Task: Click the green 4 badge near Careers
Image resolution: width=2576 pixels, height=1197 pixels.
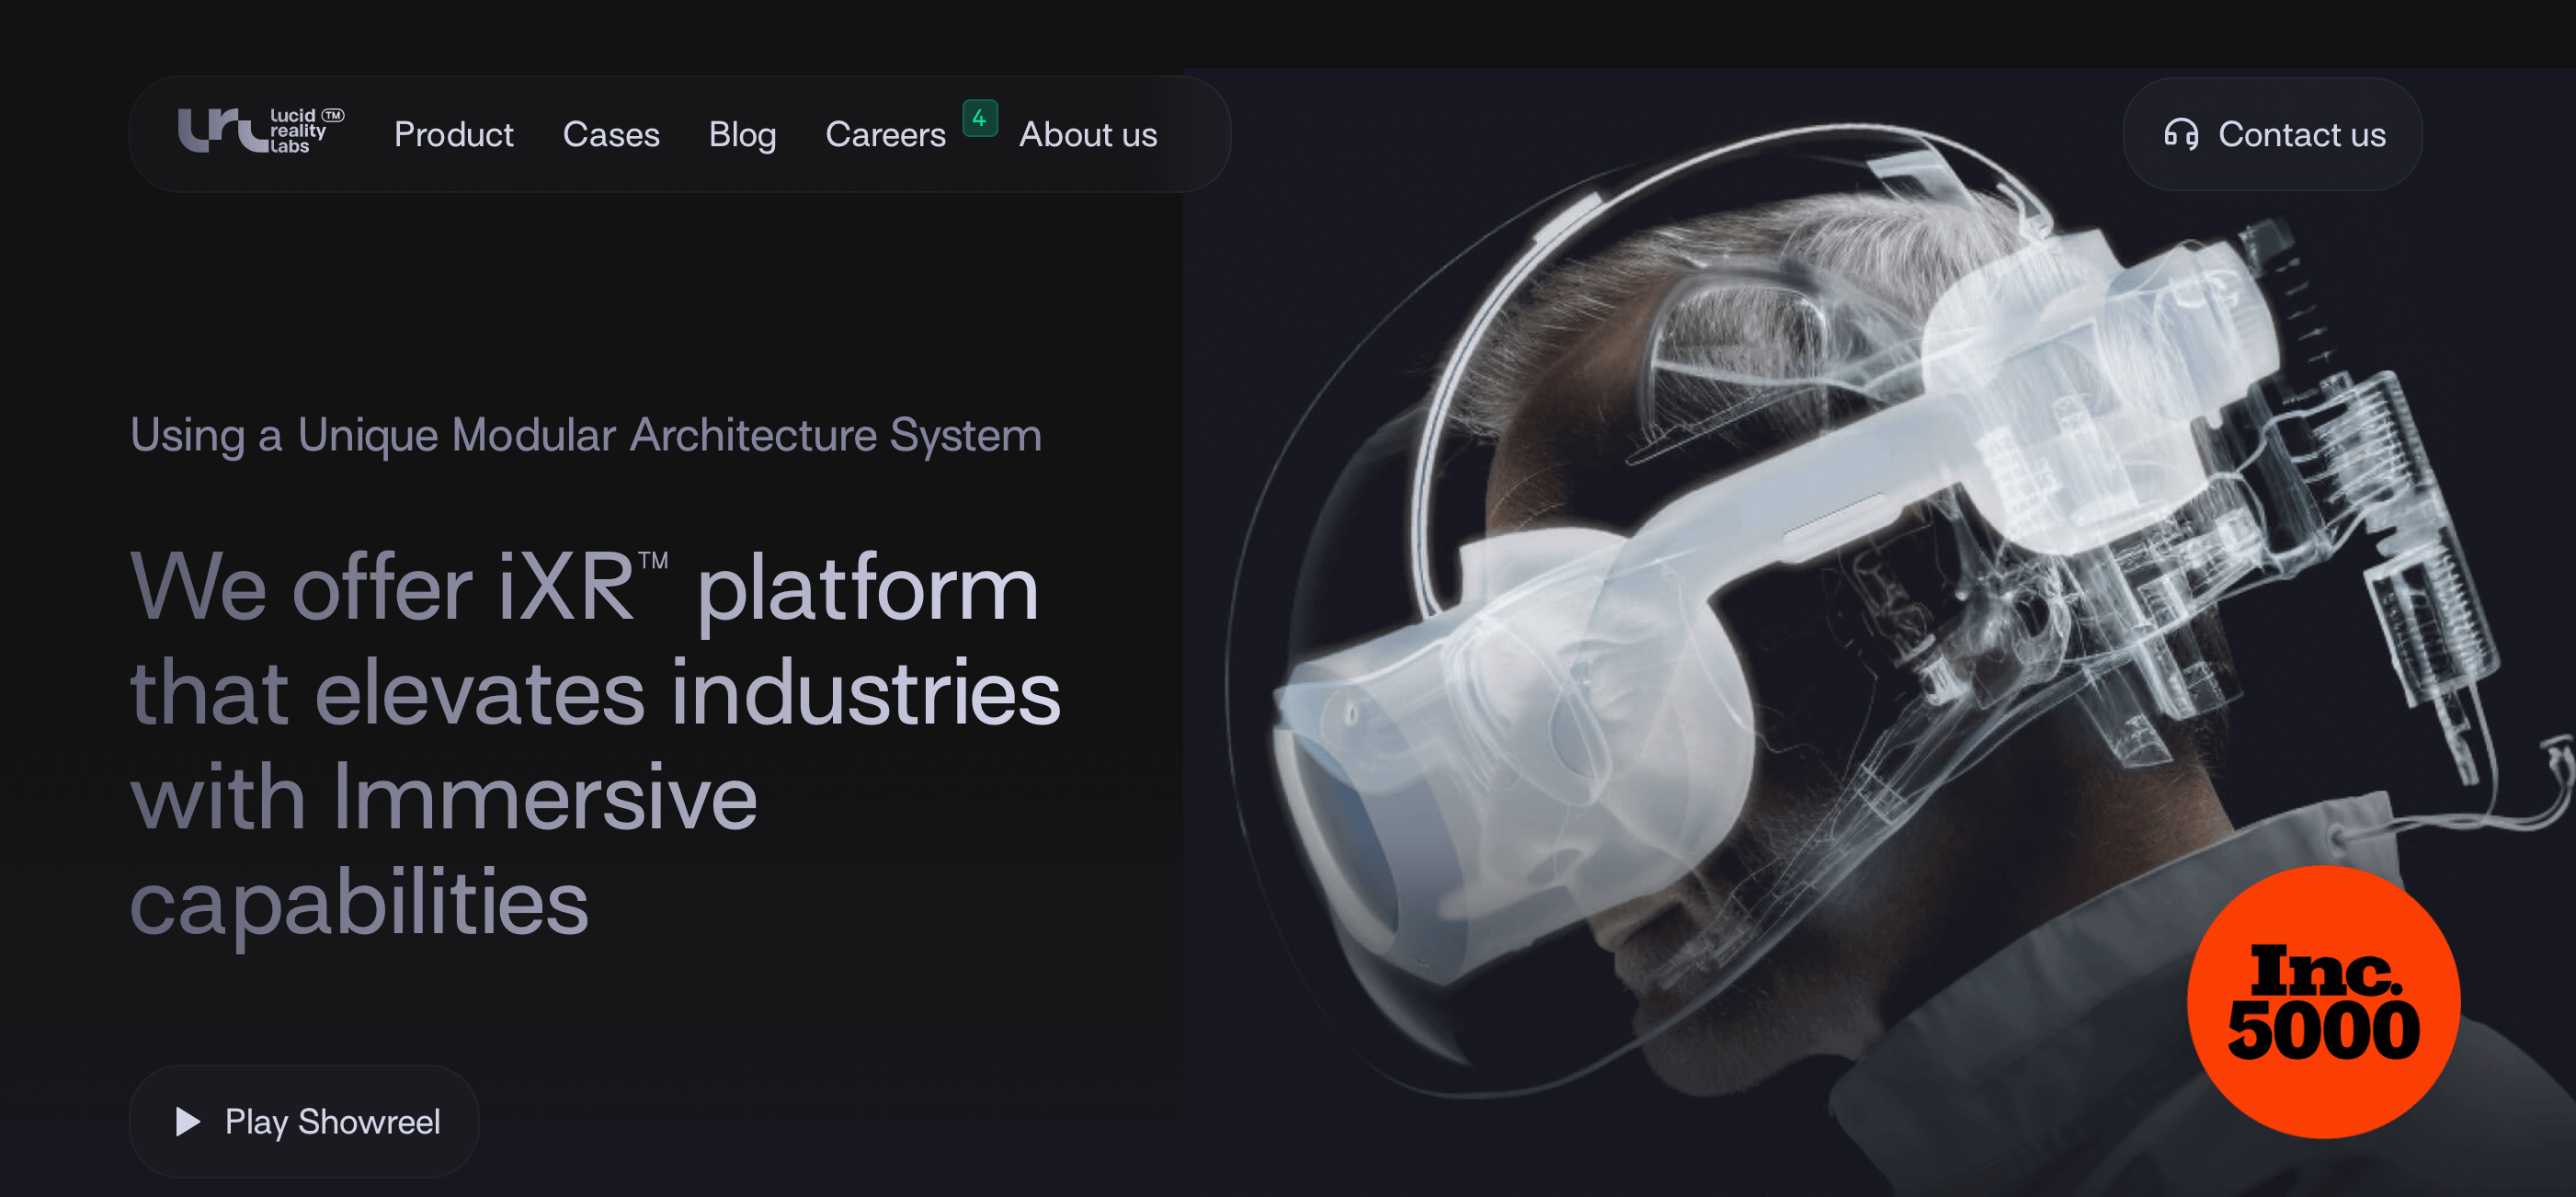Action: tap(979, 119)
